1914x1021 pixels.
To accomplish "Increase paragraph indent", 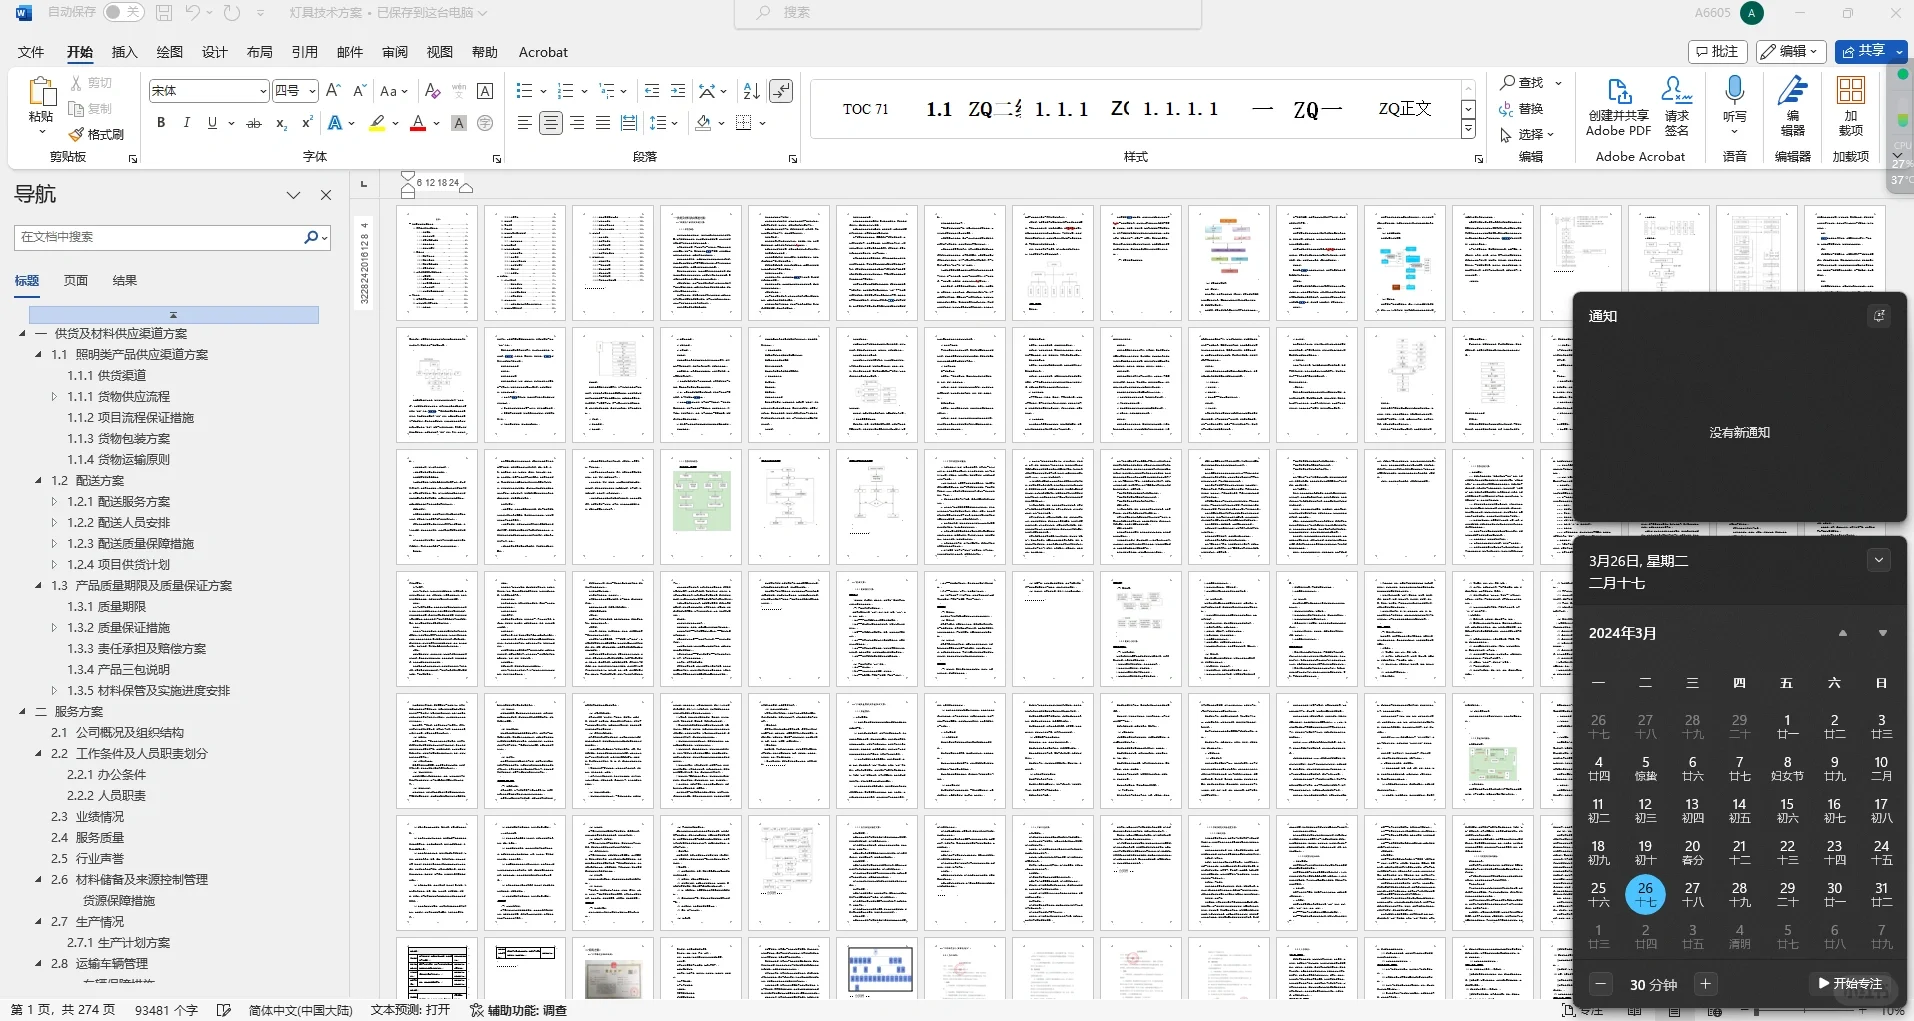I will [678, 91].
